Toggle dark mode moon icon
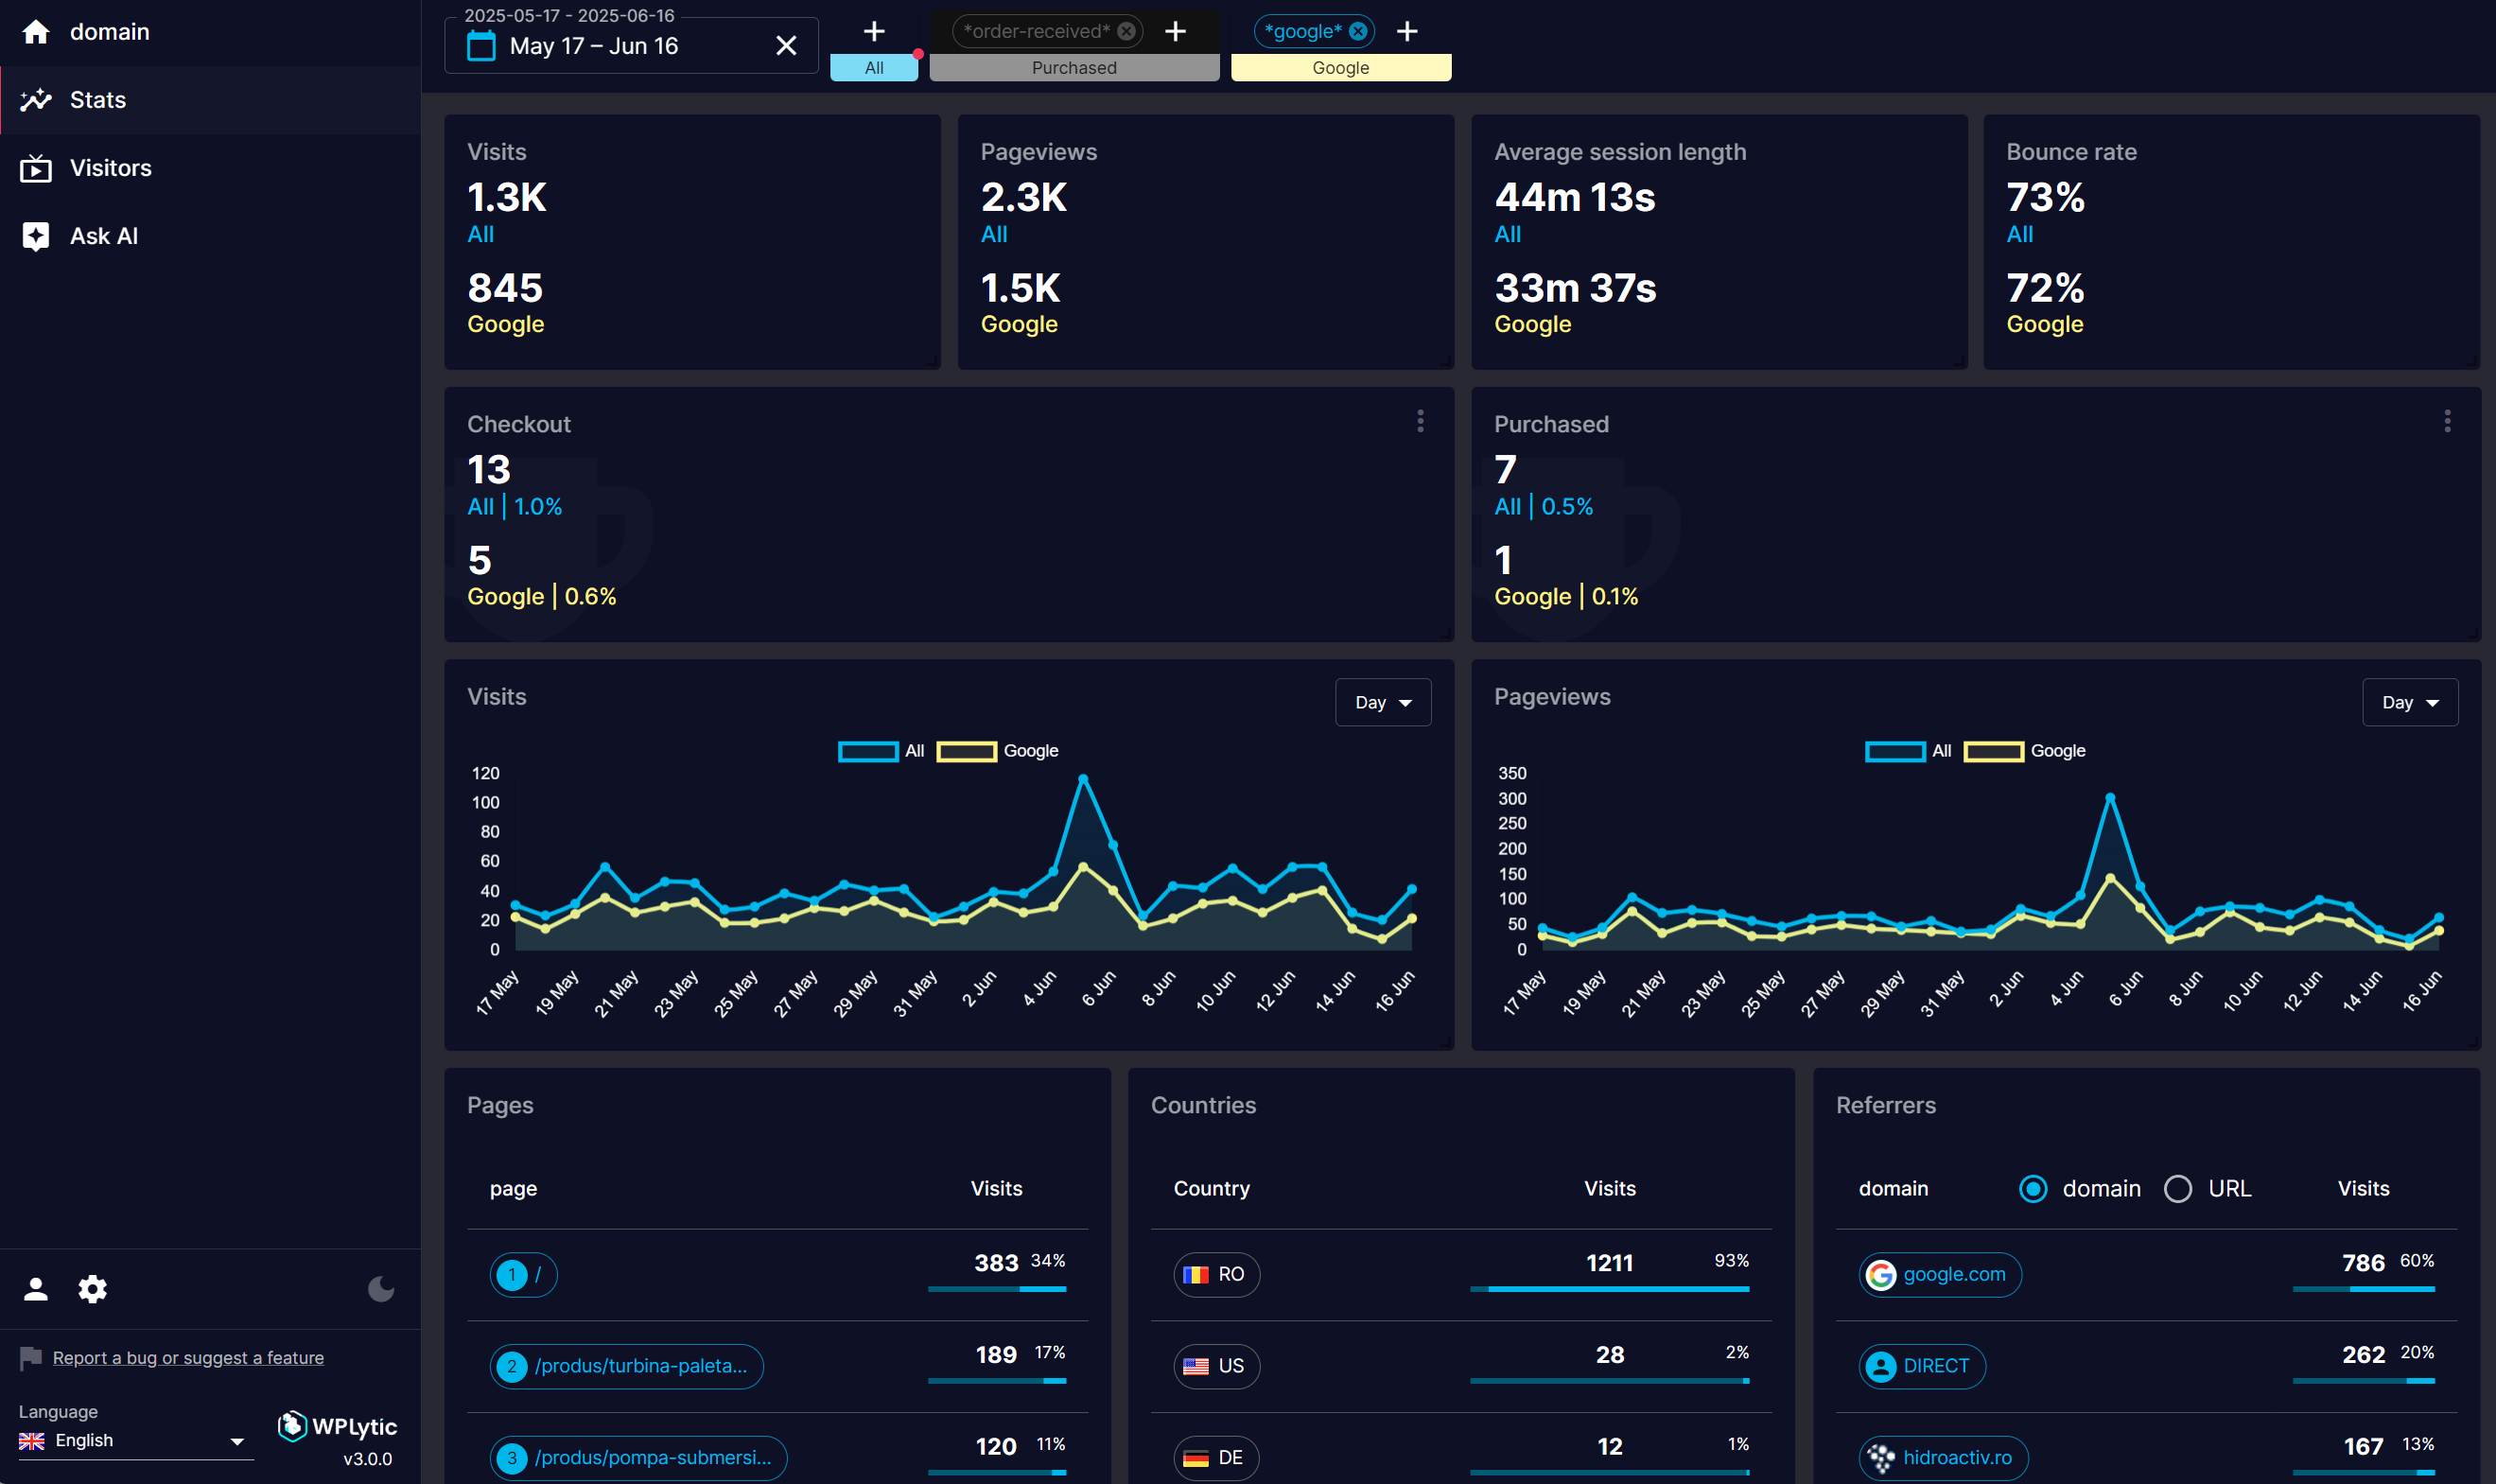The width and height of the screenshot is (2496, 1484). tap(381, 1289)
